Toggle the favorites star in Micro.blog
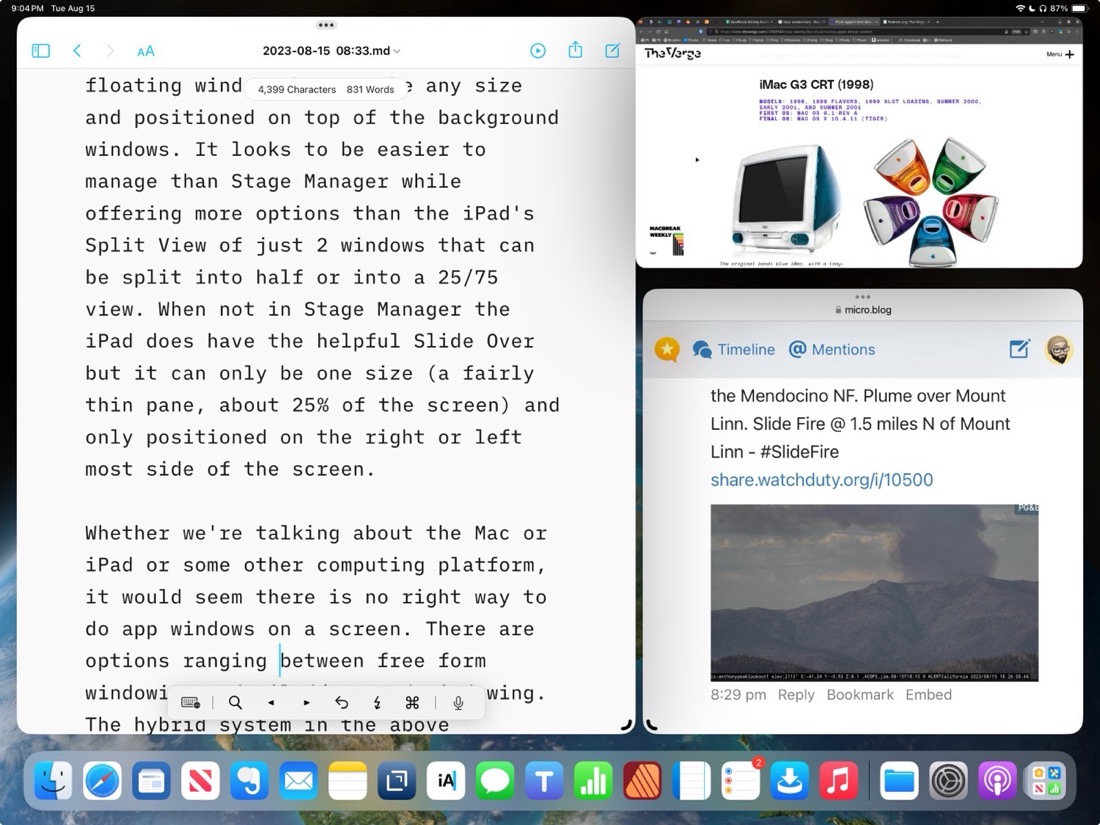 667,349
